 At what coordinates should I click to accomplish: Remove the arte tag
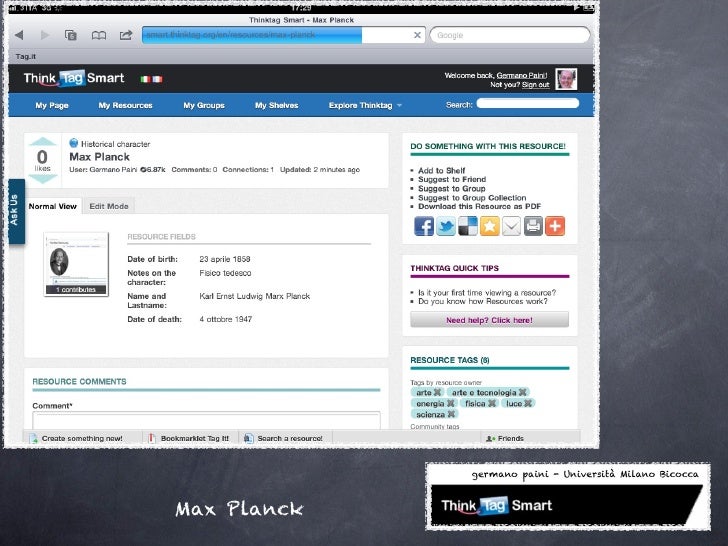437,392
